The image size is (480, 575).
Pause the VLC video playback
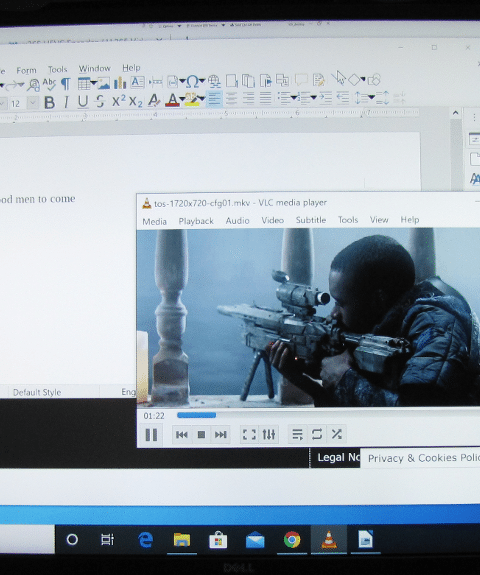tap(151, 435)
